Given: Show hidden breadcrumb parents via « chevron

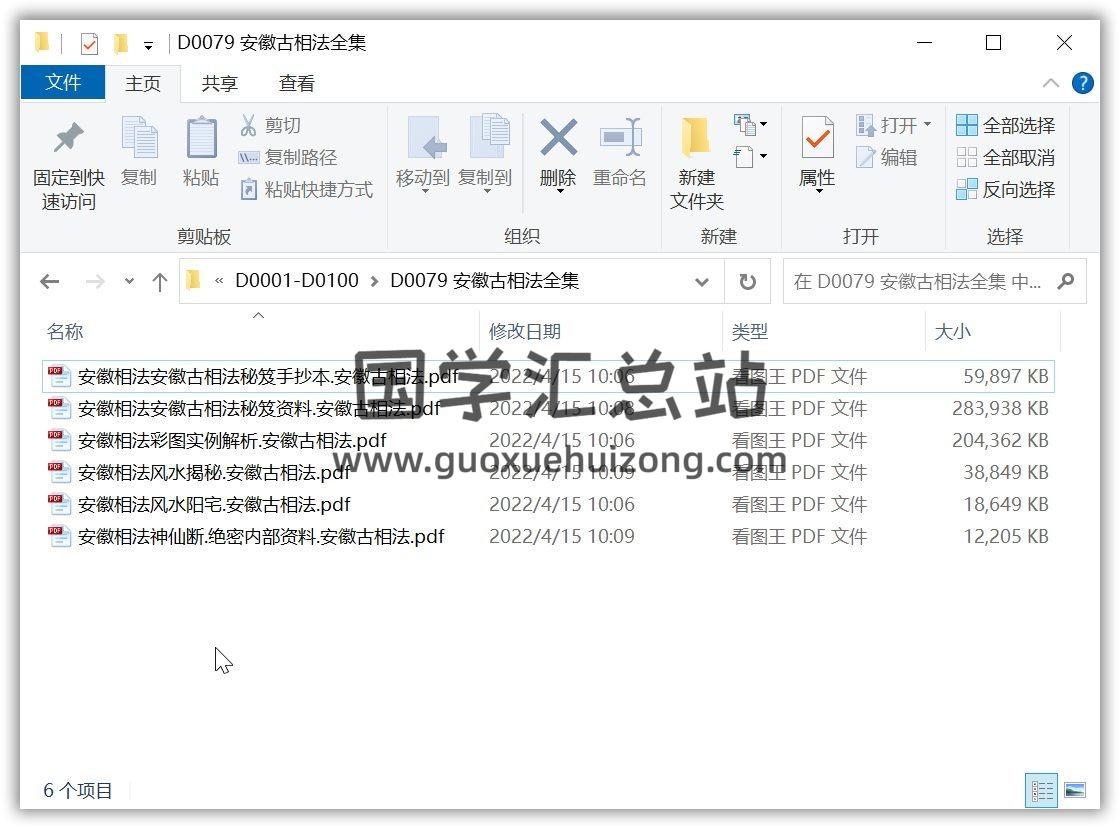Looking at the screenshot, I should (219, 281).
